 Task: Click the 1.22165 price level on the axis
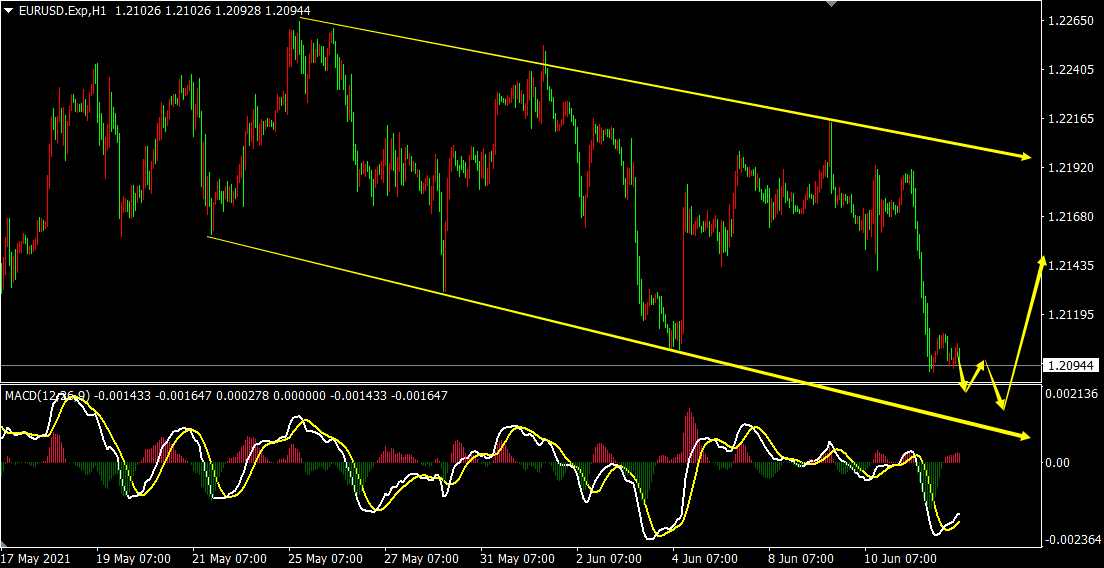click(x=1069, y=119)
